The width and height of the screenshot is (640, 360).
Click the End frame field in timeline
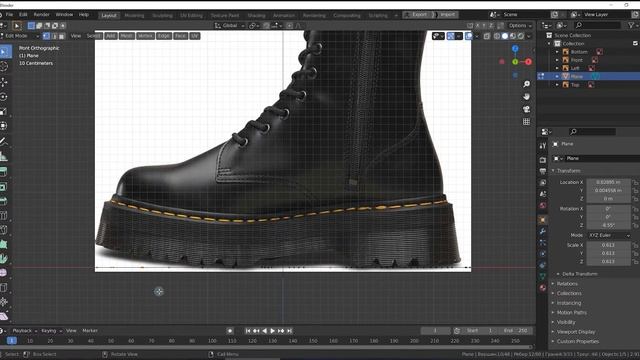point(516,331)
